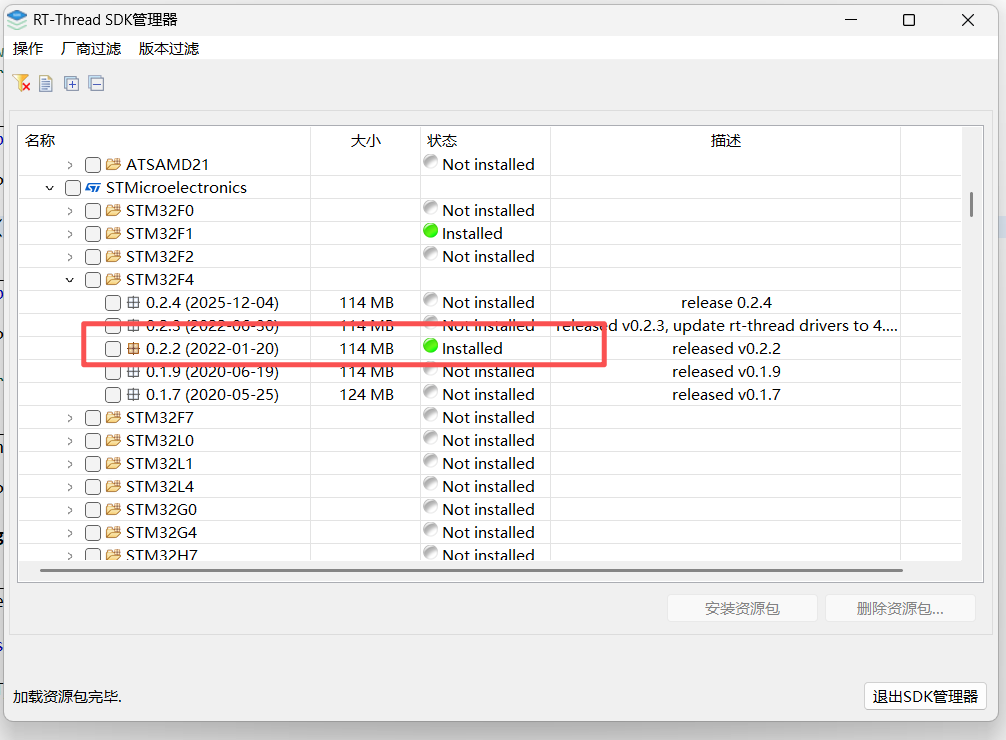Expand the STM32F1 tree node
Screen dimensions: 1006x740
[70, 234]
